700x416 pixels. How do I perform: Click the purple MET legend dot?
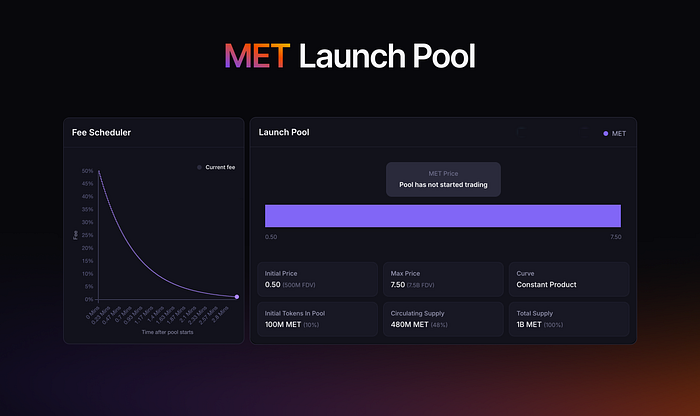(x=606, y=133)
